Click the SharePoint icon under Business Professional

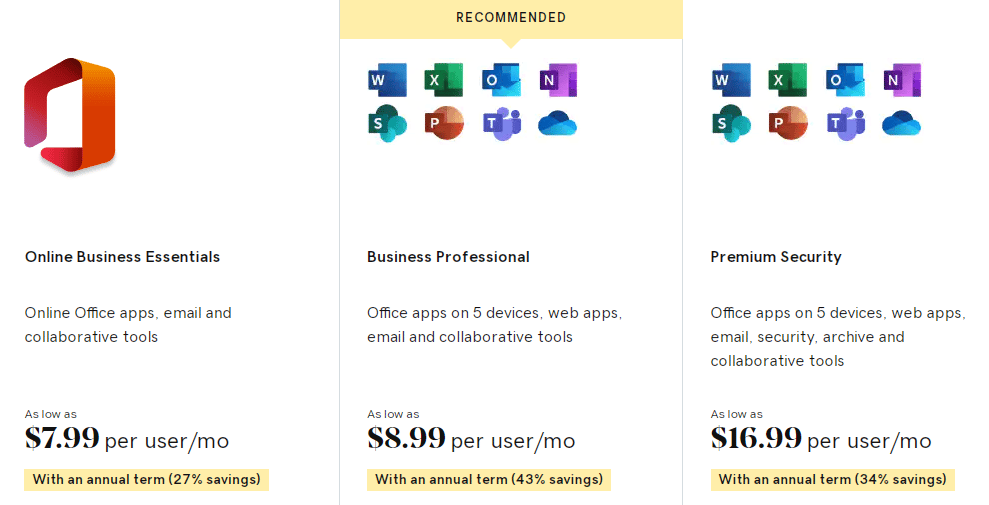[x=387, y=123]
